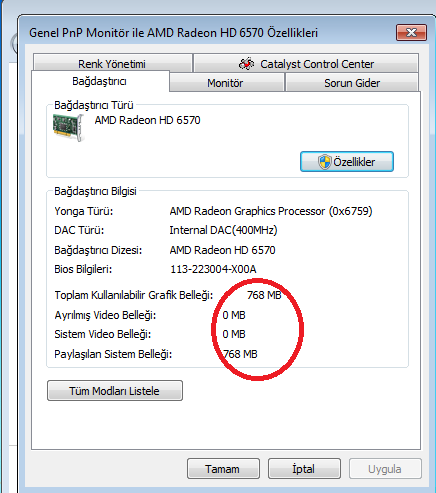Select BIOS value 113-223004-X00A

click(x=213, y=269)
